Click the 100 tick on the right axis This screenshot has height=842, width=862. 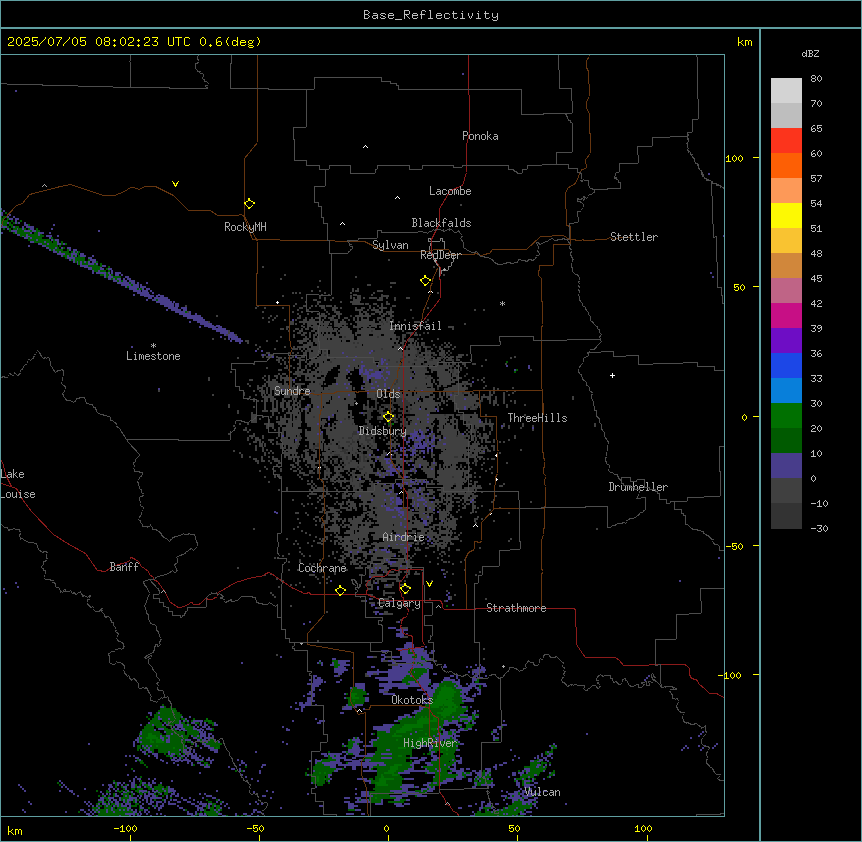click(734, 158)
